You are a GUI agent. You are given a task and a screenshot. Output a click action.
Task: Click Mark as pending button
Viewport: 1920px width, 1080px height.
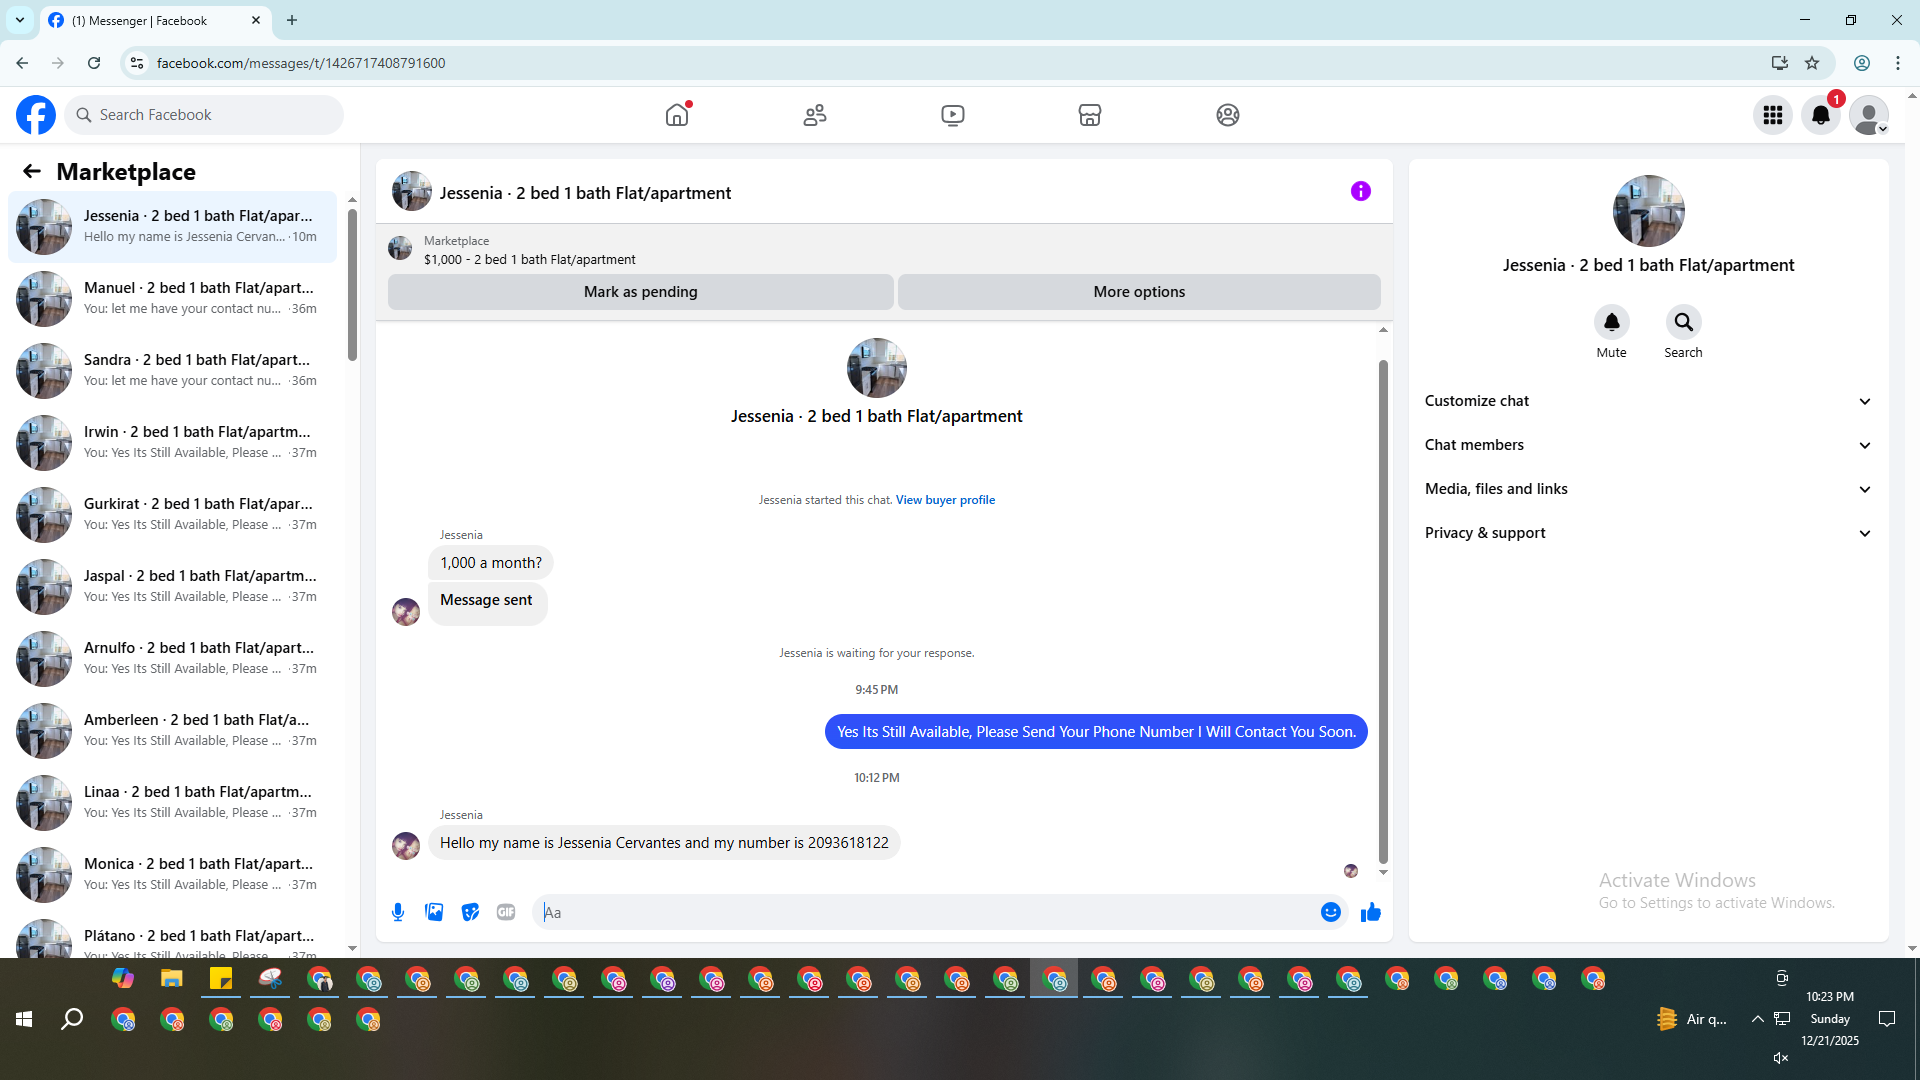(641, 292)
